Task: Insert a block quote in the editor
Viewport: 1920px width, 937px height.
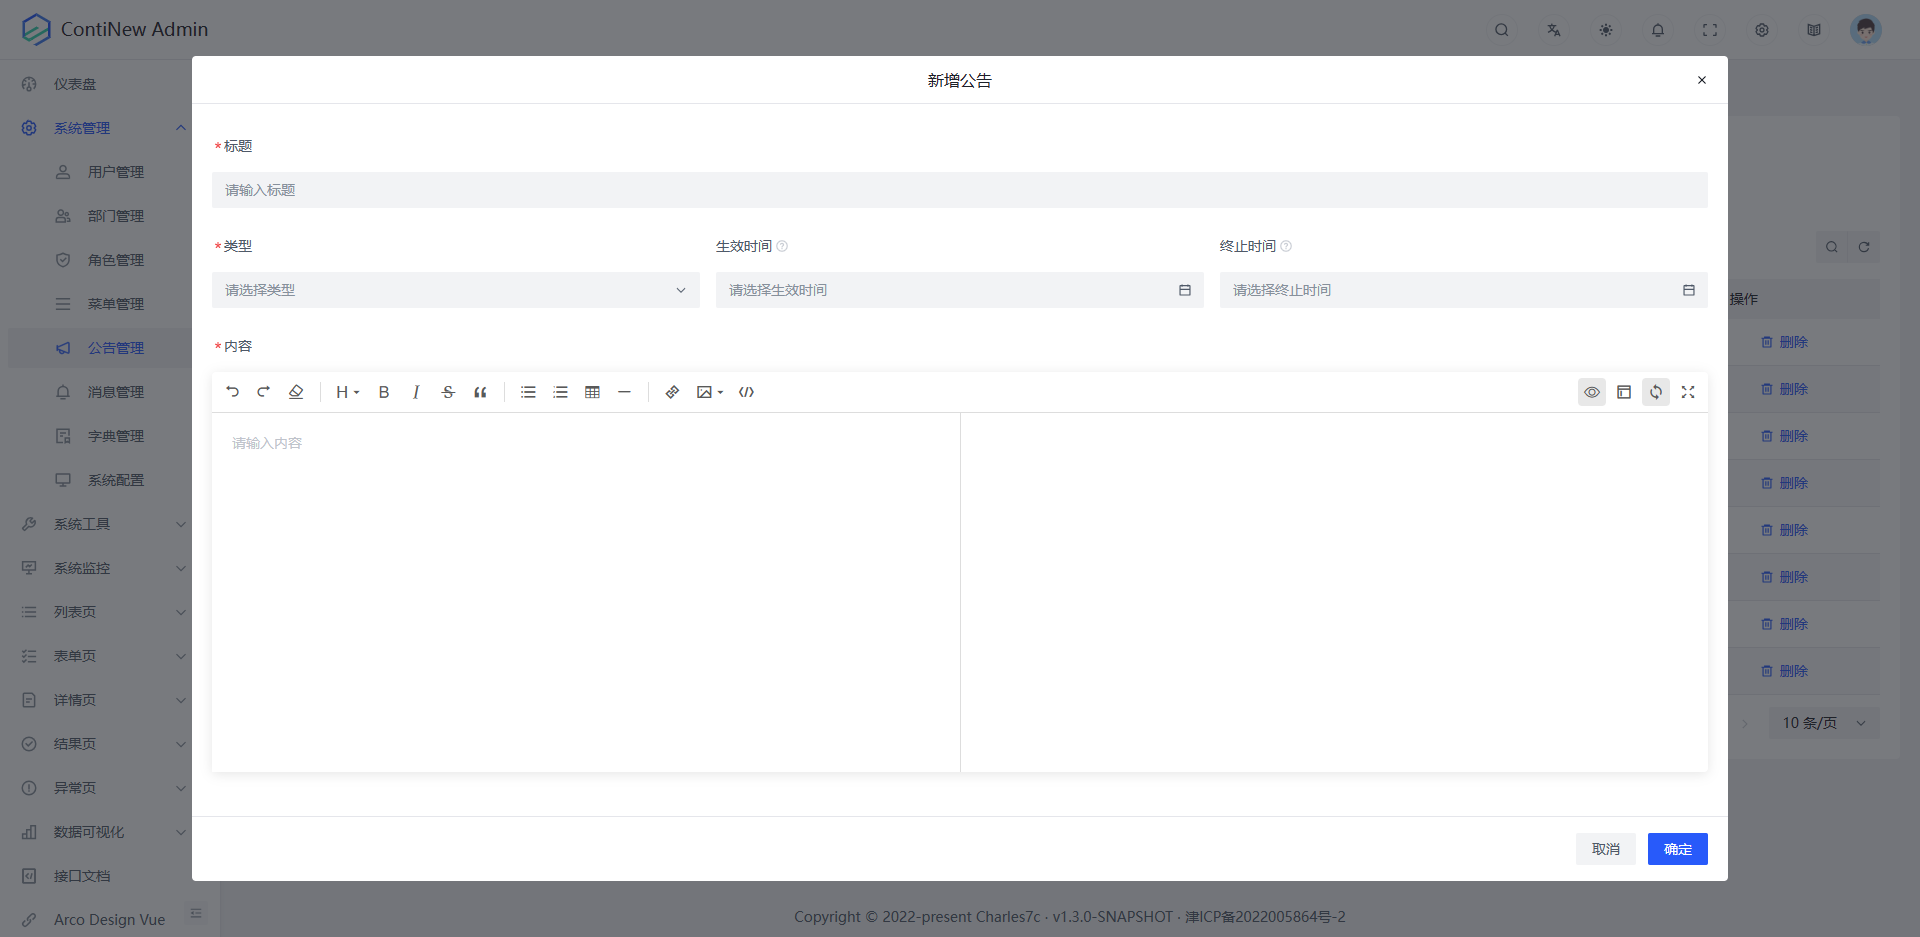Action: coord(480,392)
